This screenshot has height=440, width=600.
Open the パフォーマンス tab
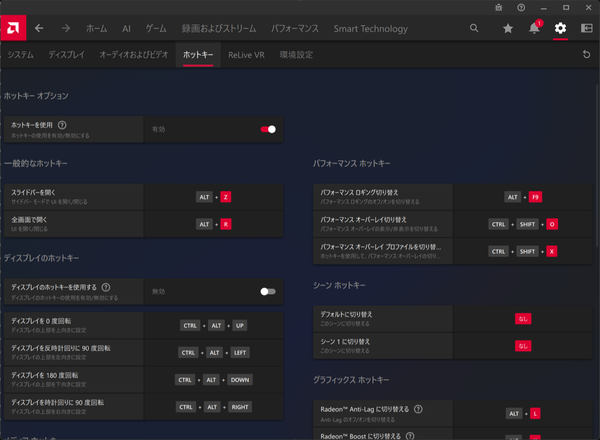click(295, 29)
